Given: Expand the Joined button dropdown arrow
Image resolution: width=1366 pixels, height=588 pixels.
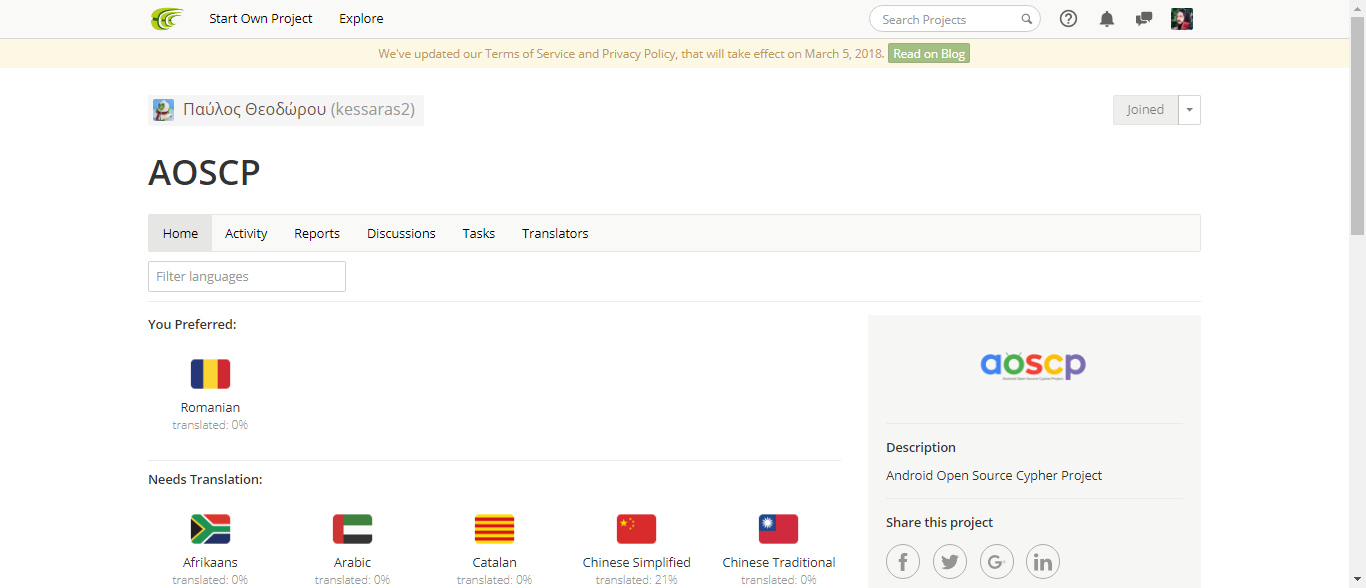Looking at the screenshot, I should 1189,110.
